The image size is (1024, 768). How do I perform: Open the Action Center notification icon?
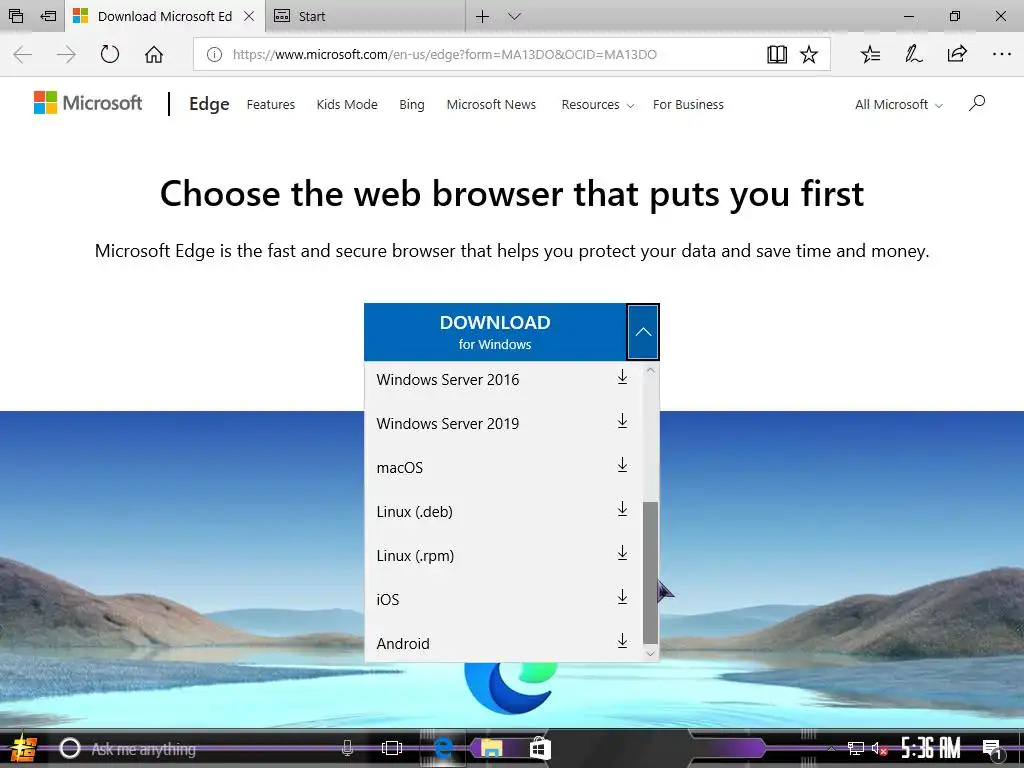[x=992, y=748]
